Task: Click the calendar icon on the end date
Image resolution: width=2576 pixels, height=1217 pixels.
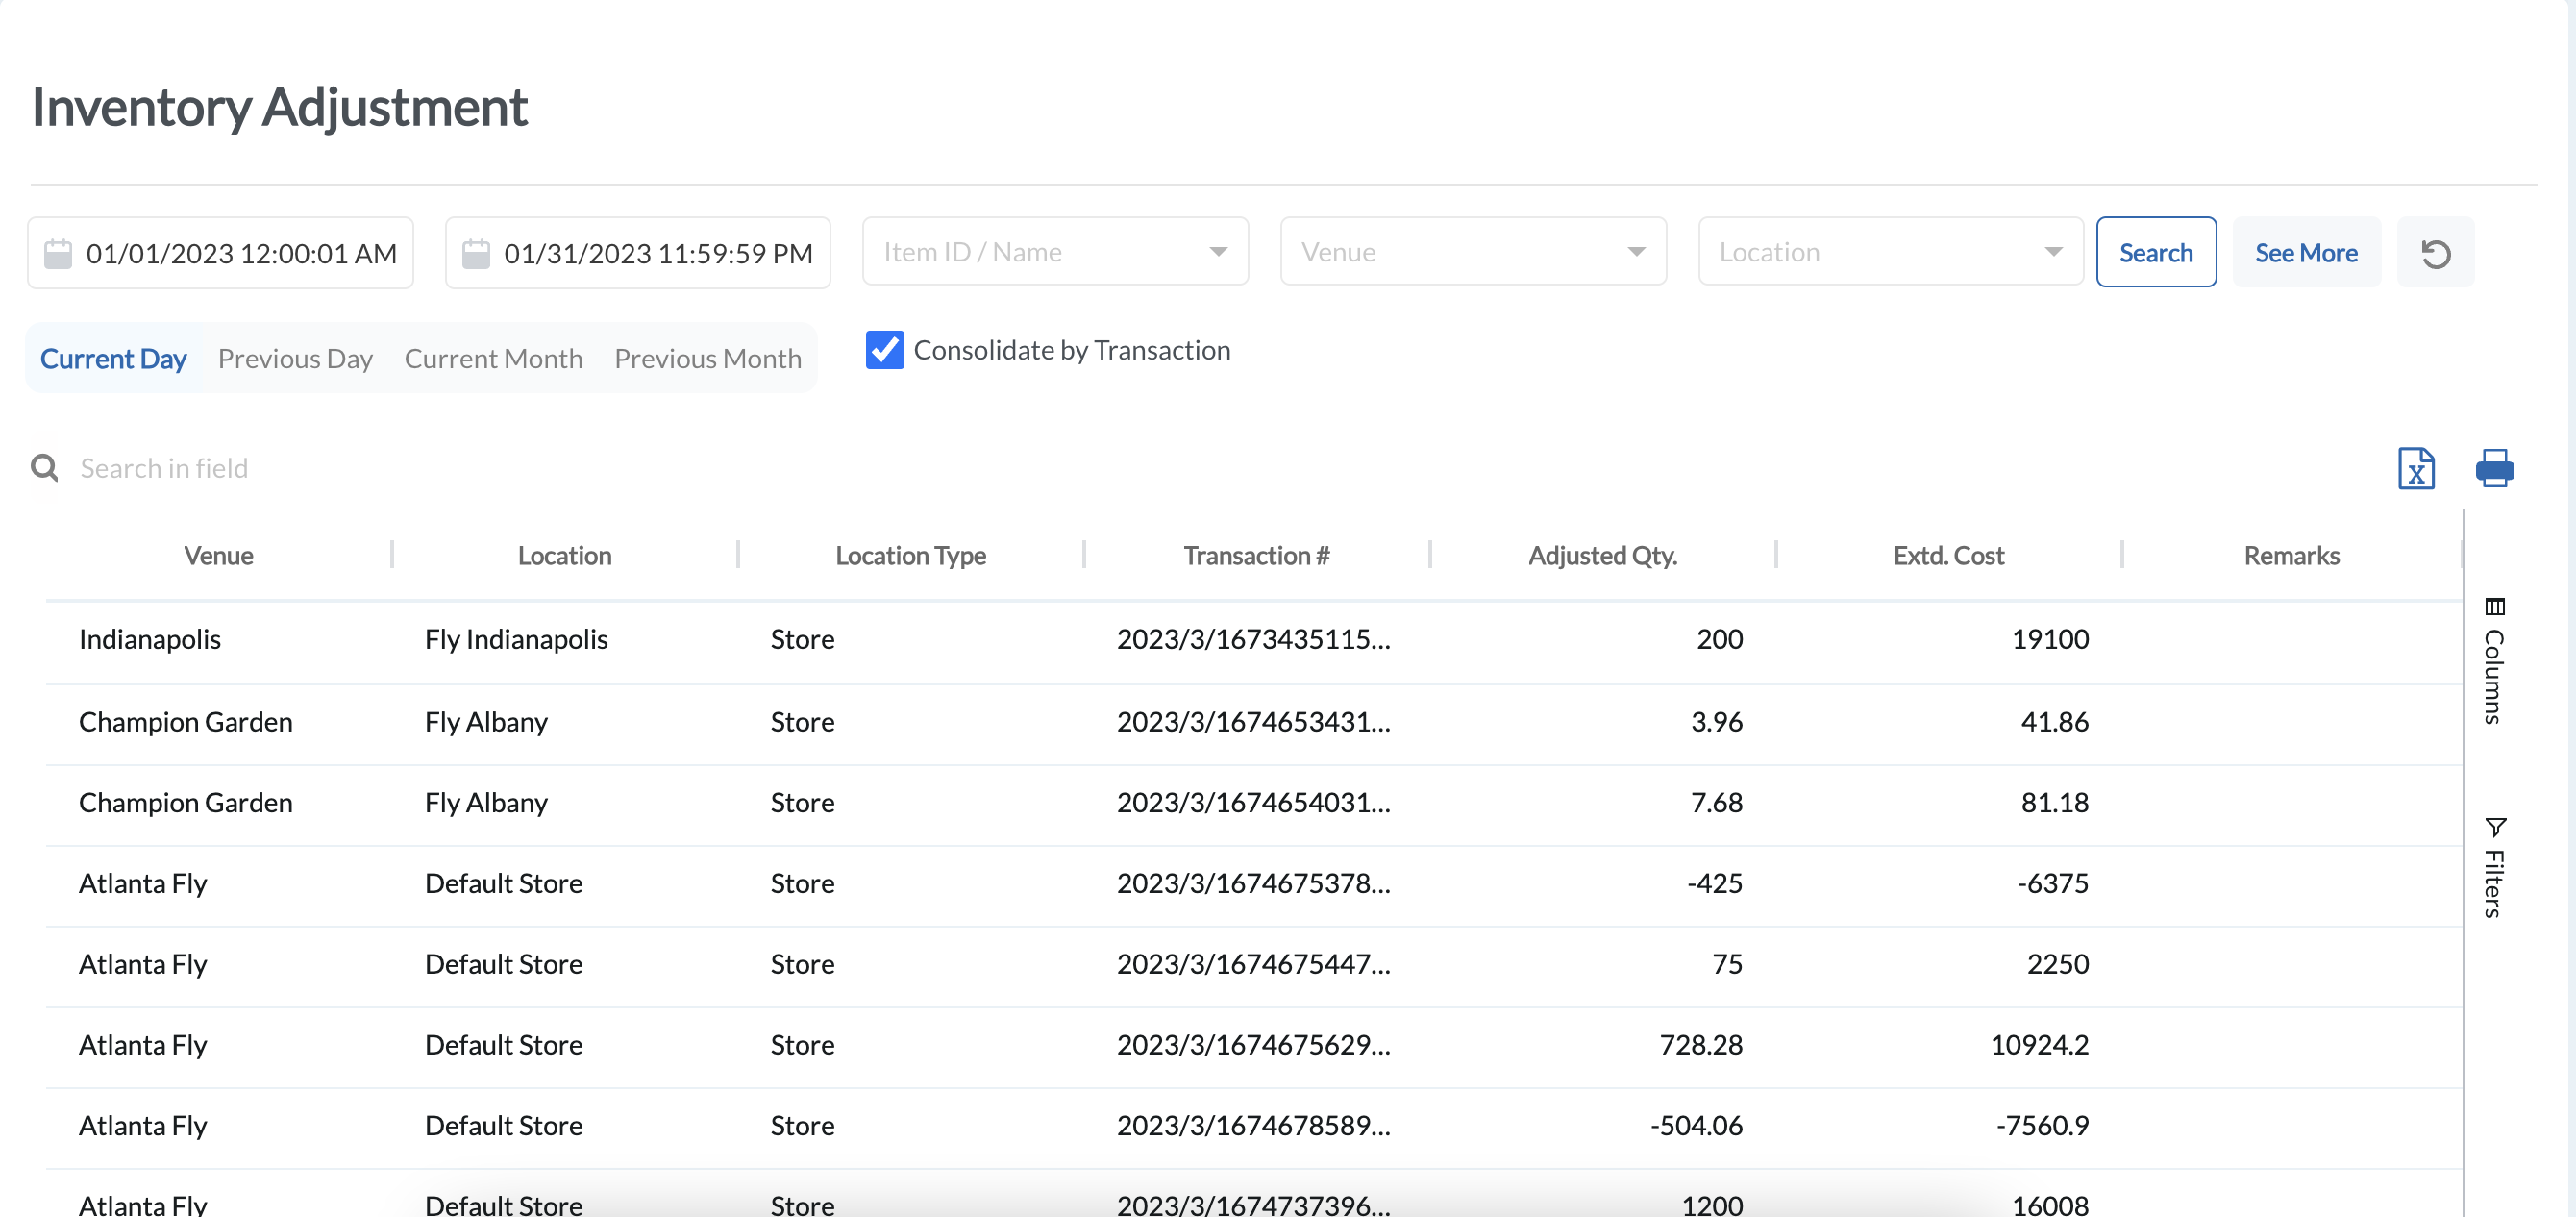Action: coord(477,253)
